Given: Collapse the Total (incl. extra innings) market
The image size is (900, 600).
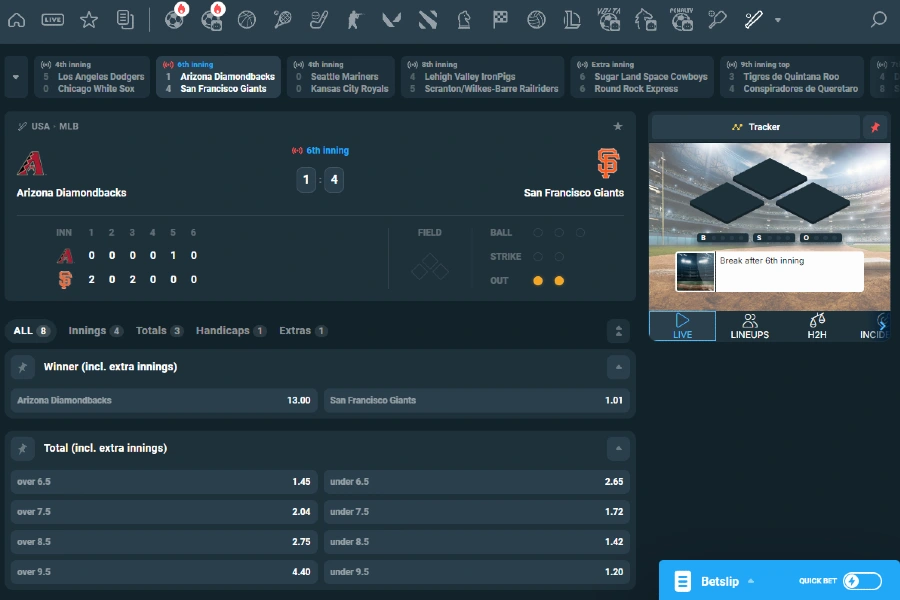Looking at the screenshot, I should click(617, 448).
